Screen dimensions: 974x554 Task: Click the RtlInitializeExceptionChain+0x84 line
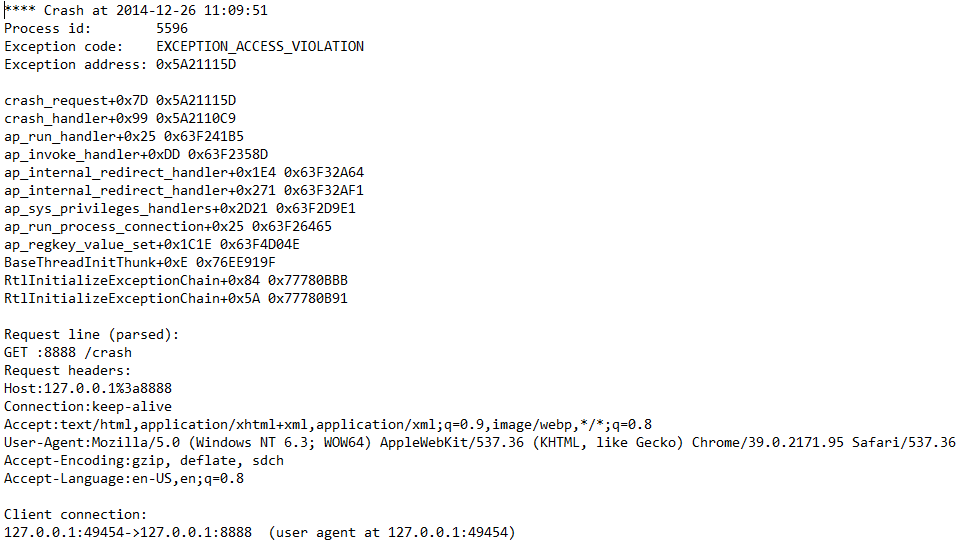[176, 281]
